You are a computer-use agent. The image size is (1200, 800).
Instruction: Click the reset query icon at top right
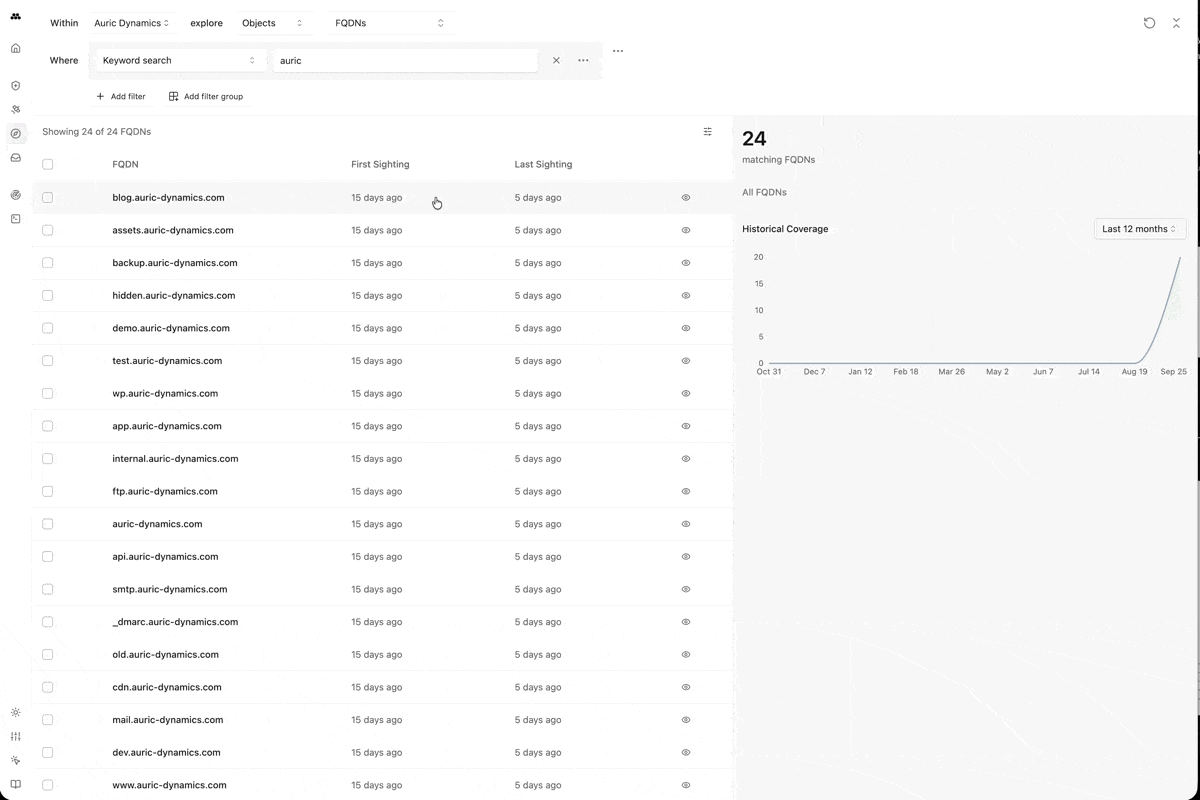1149,23
